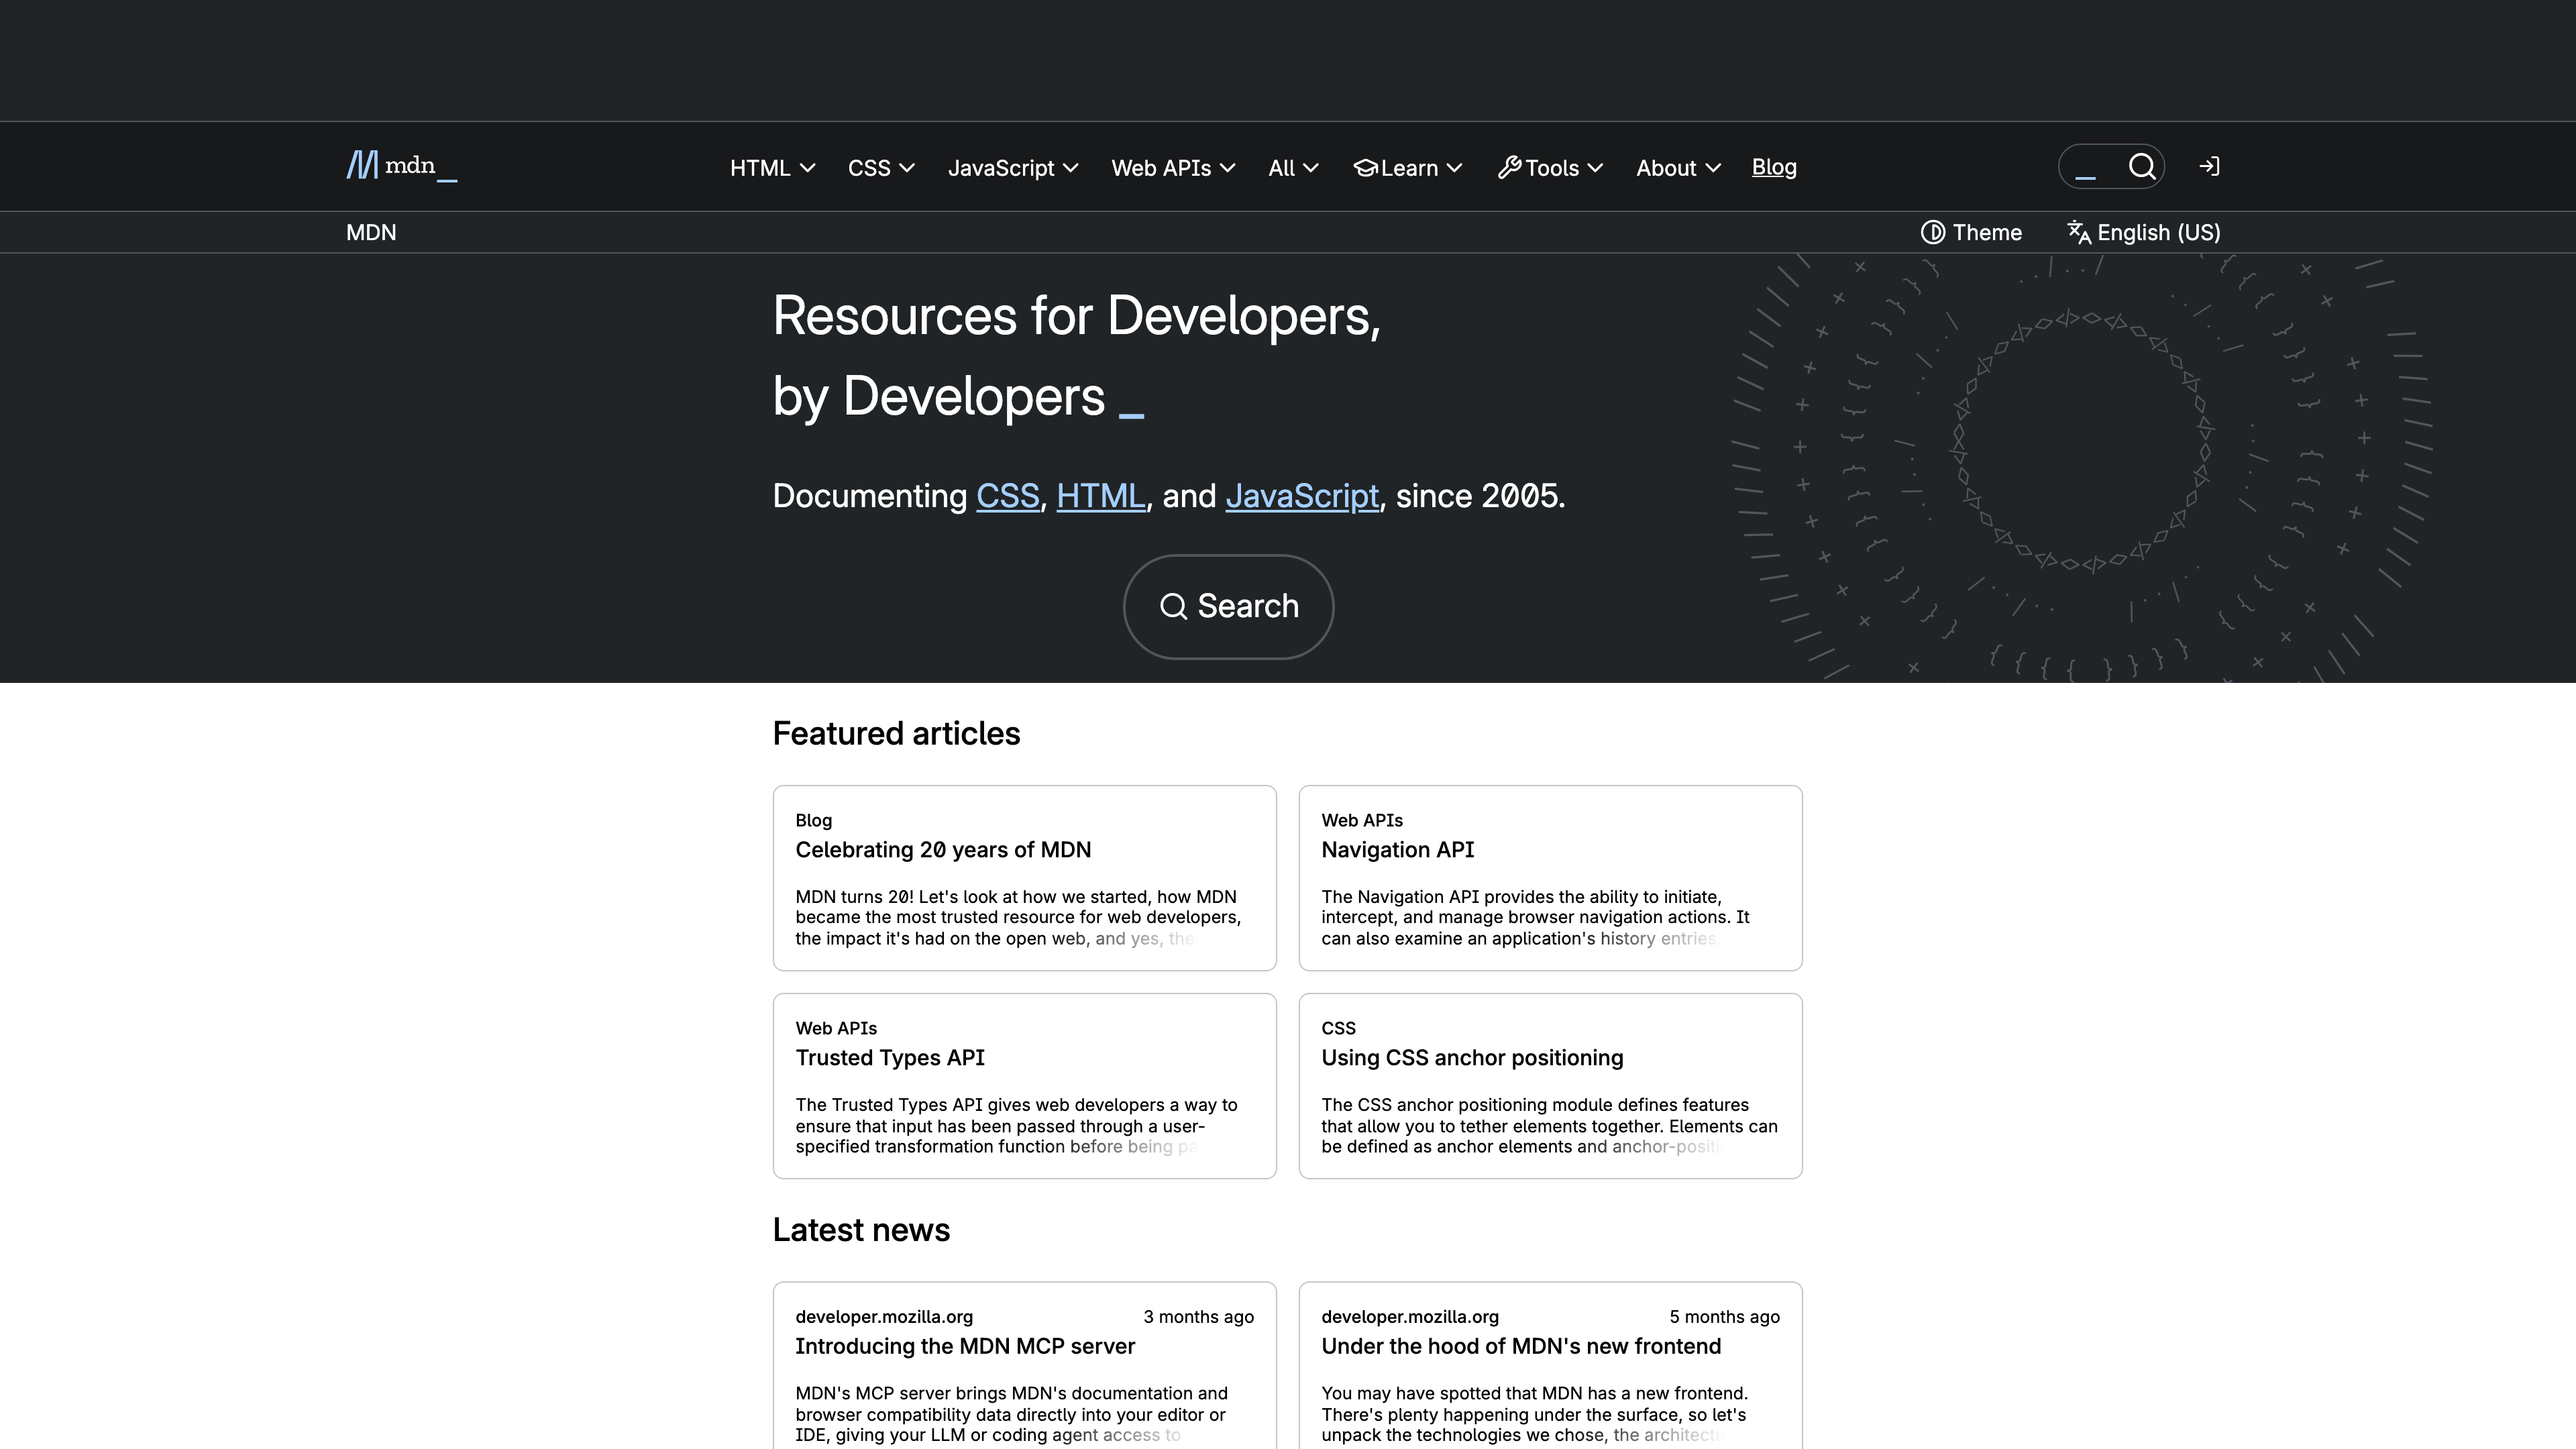
Task: Open the Trusted Types API article
Action: (x=890, y=1058)
